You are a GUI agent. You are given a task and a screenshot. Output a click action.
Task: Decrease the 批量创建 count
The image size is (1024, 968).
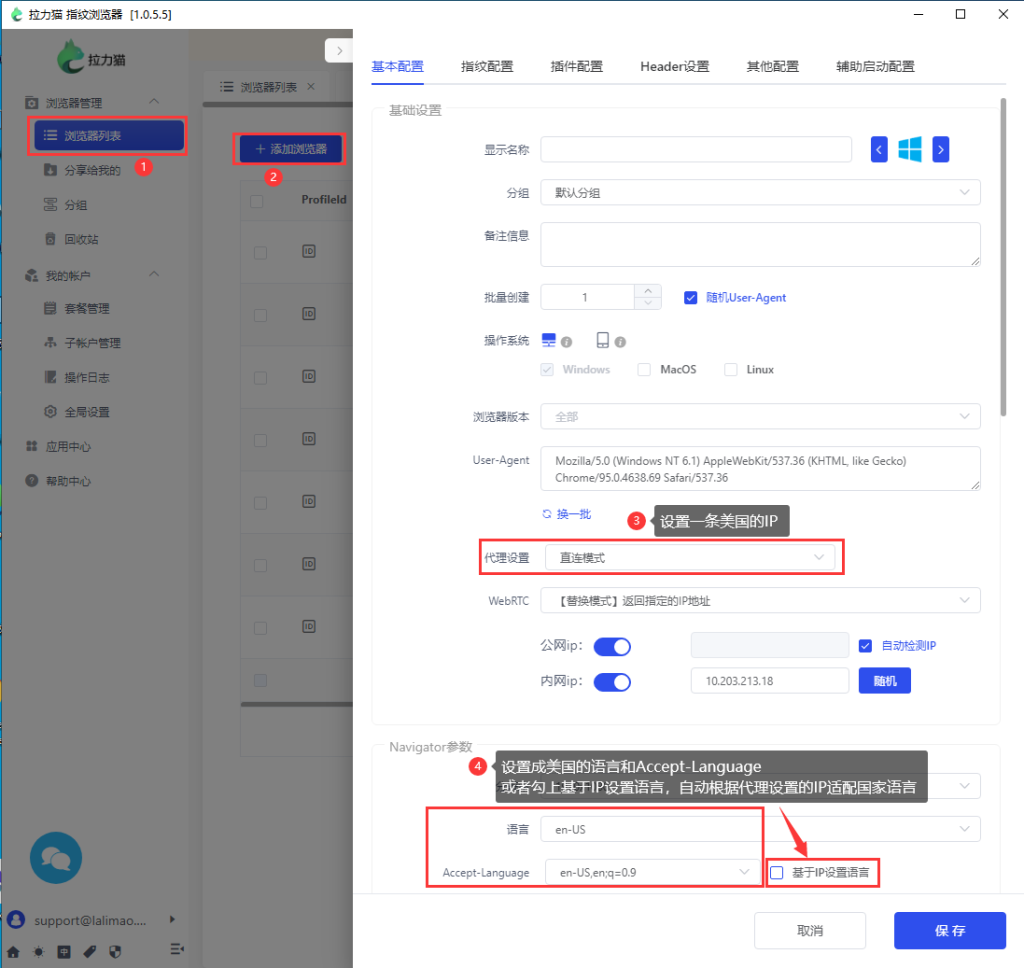click(x=648, y=303)
